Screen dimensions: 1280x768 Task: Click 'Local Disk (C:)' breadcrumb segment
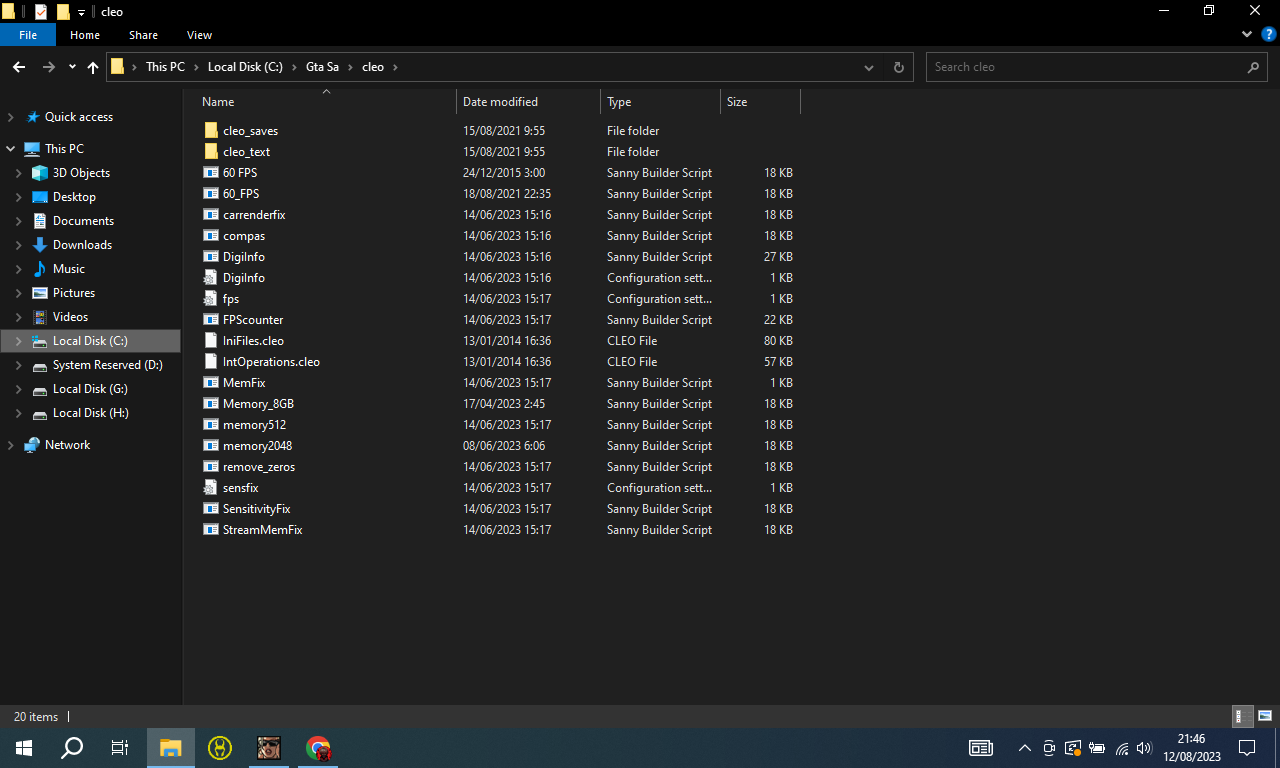[245, 67]
